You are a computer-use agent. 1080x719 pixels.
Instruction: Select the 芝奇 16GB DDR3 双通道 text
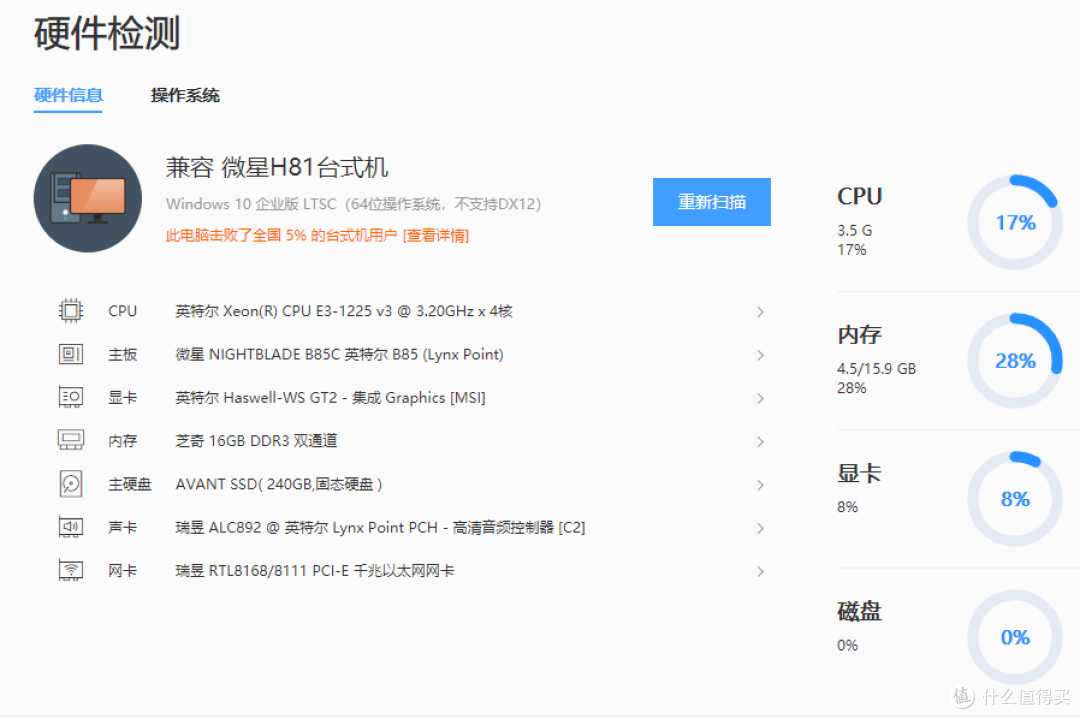tap(256, 441)
